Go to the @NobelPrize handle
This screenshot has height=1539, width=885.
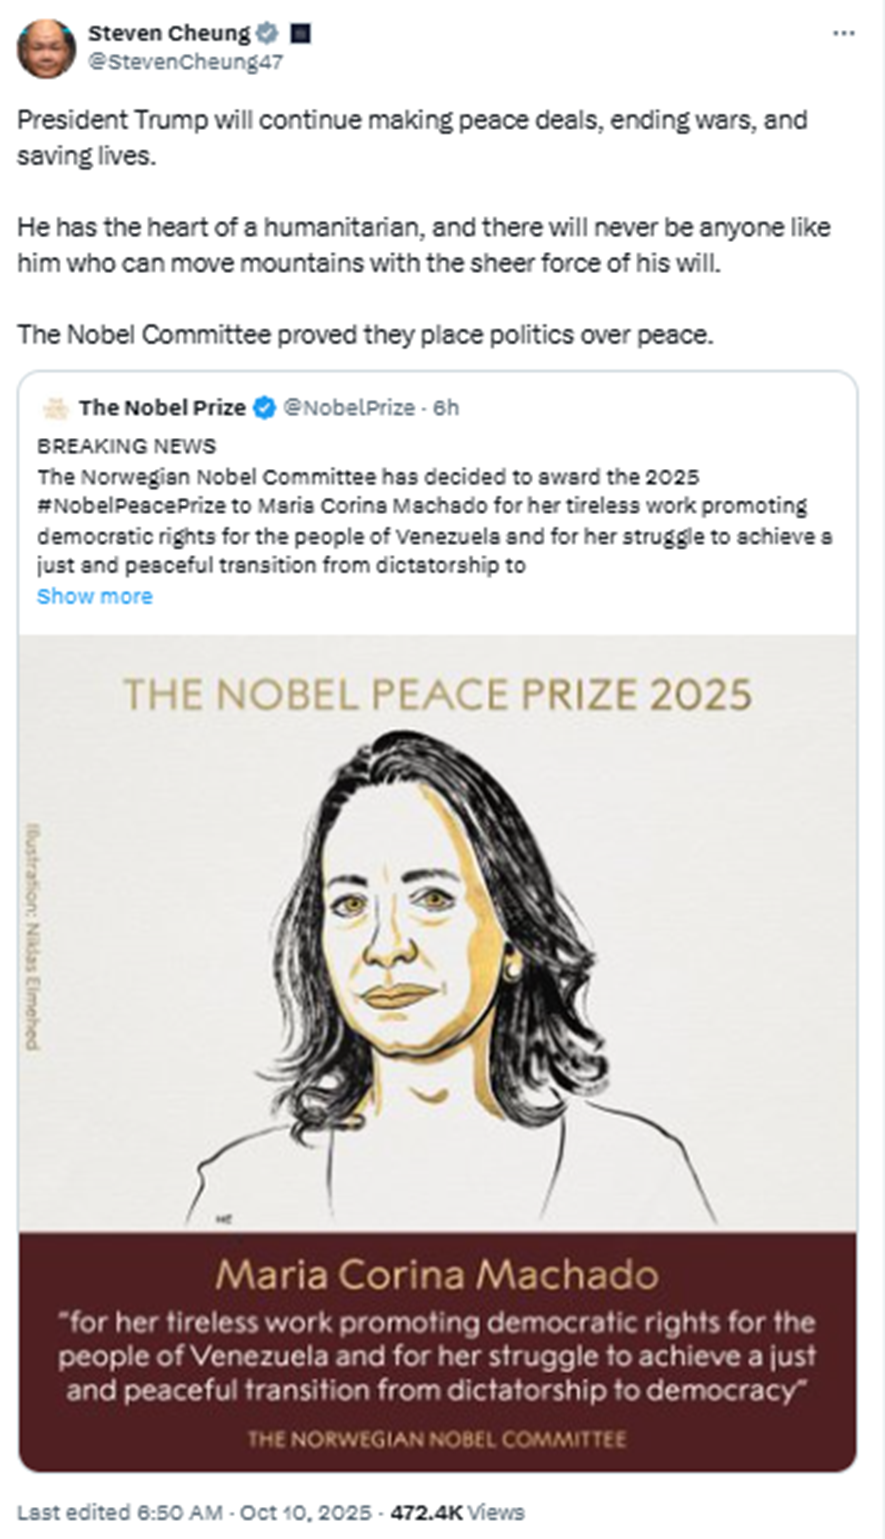click(x=352, y=408)
